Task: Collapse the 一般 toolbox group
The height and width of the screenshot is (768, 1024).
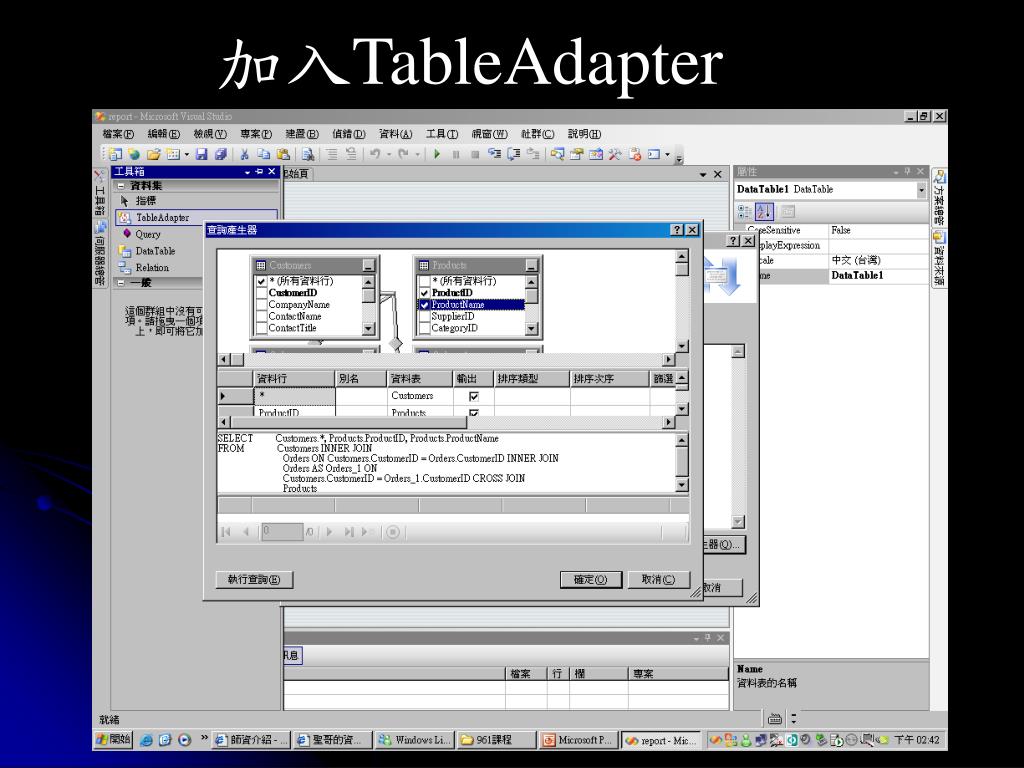Action: (121, 283)
